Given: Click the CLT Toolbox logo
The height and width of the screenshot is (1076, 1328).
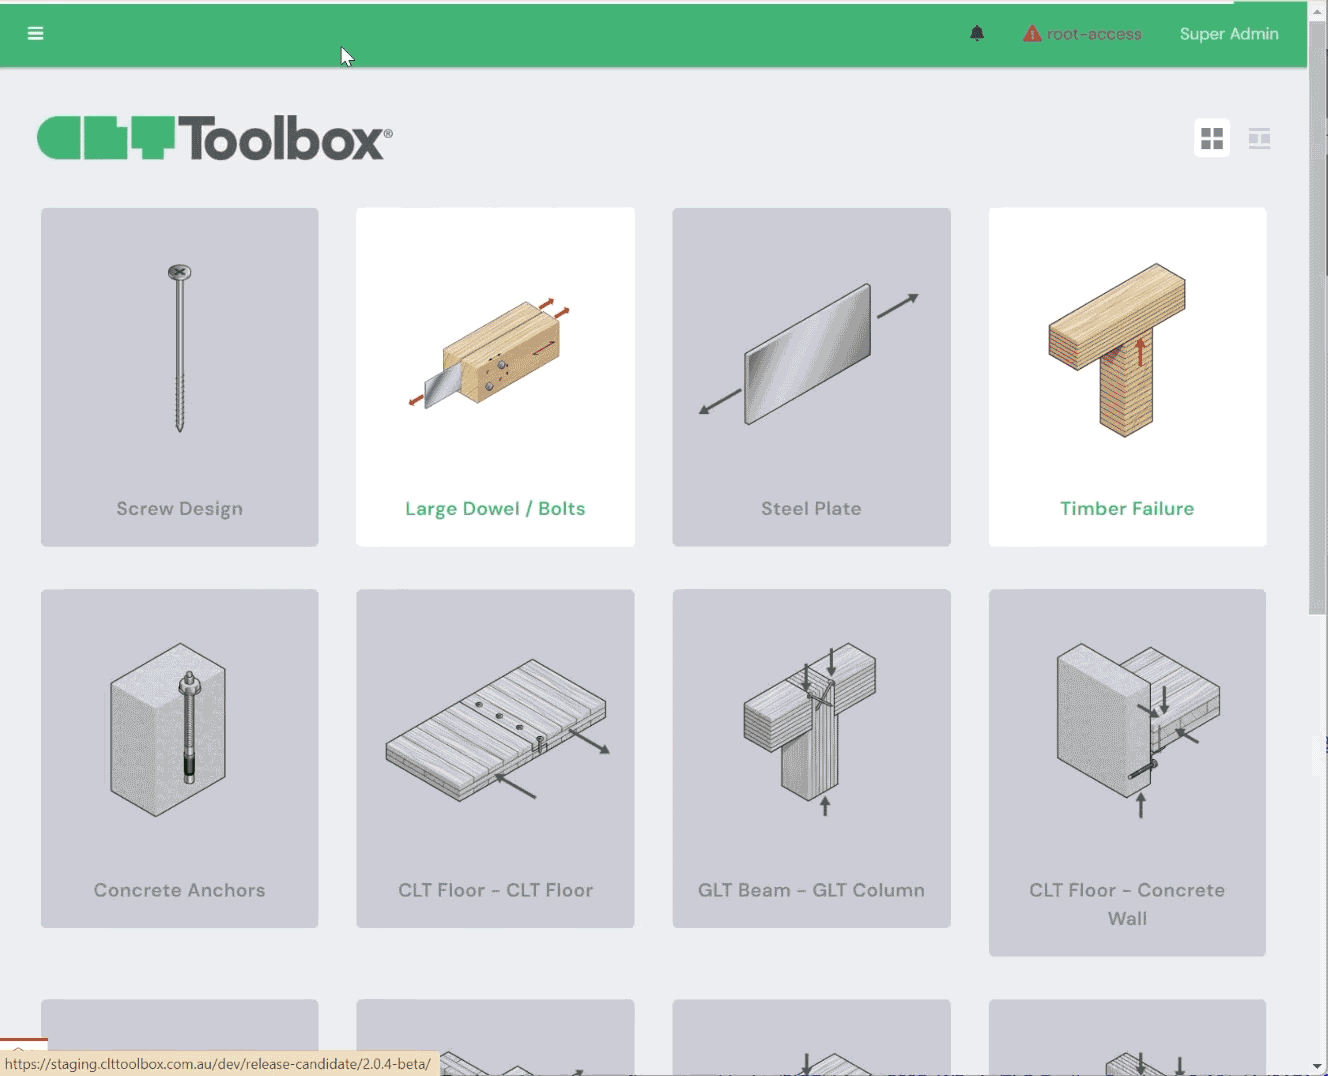Looking at the screenshot, I should point(215,138).
